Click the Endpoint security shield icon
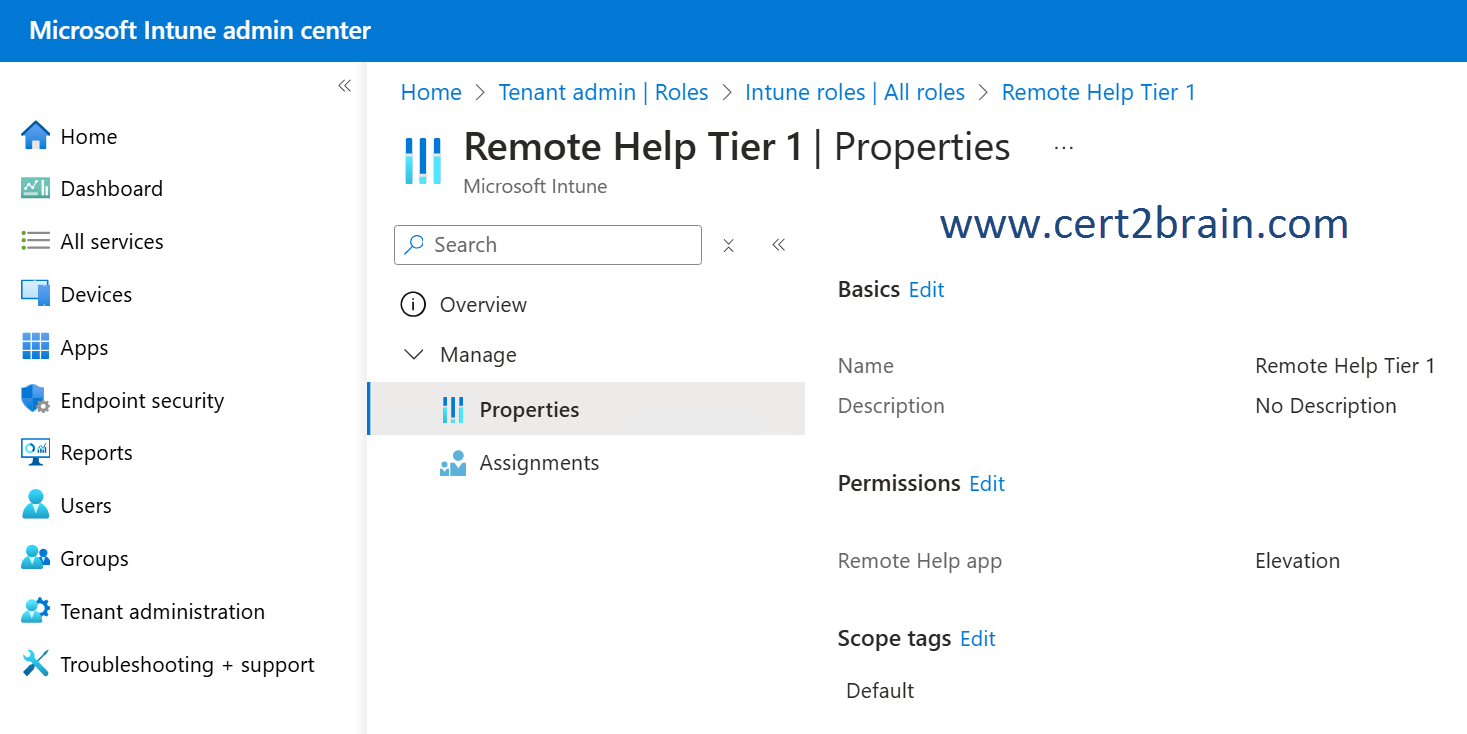This screenshot has width=1467, height=734. click(x=35, y=400)
